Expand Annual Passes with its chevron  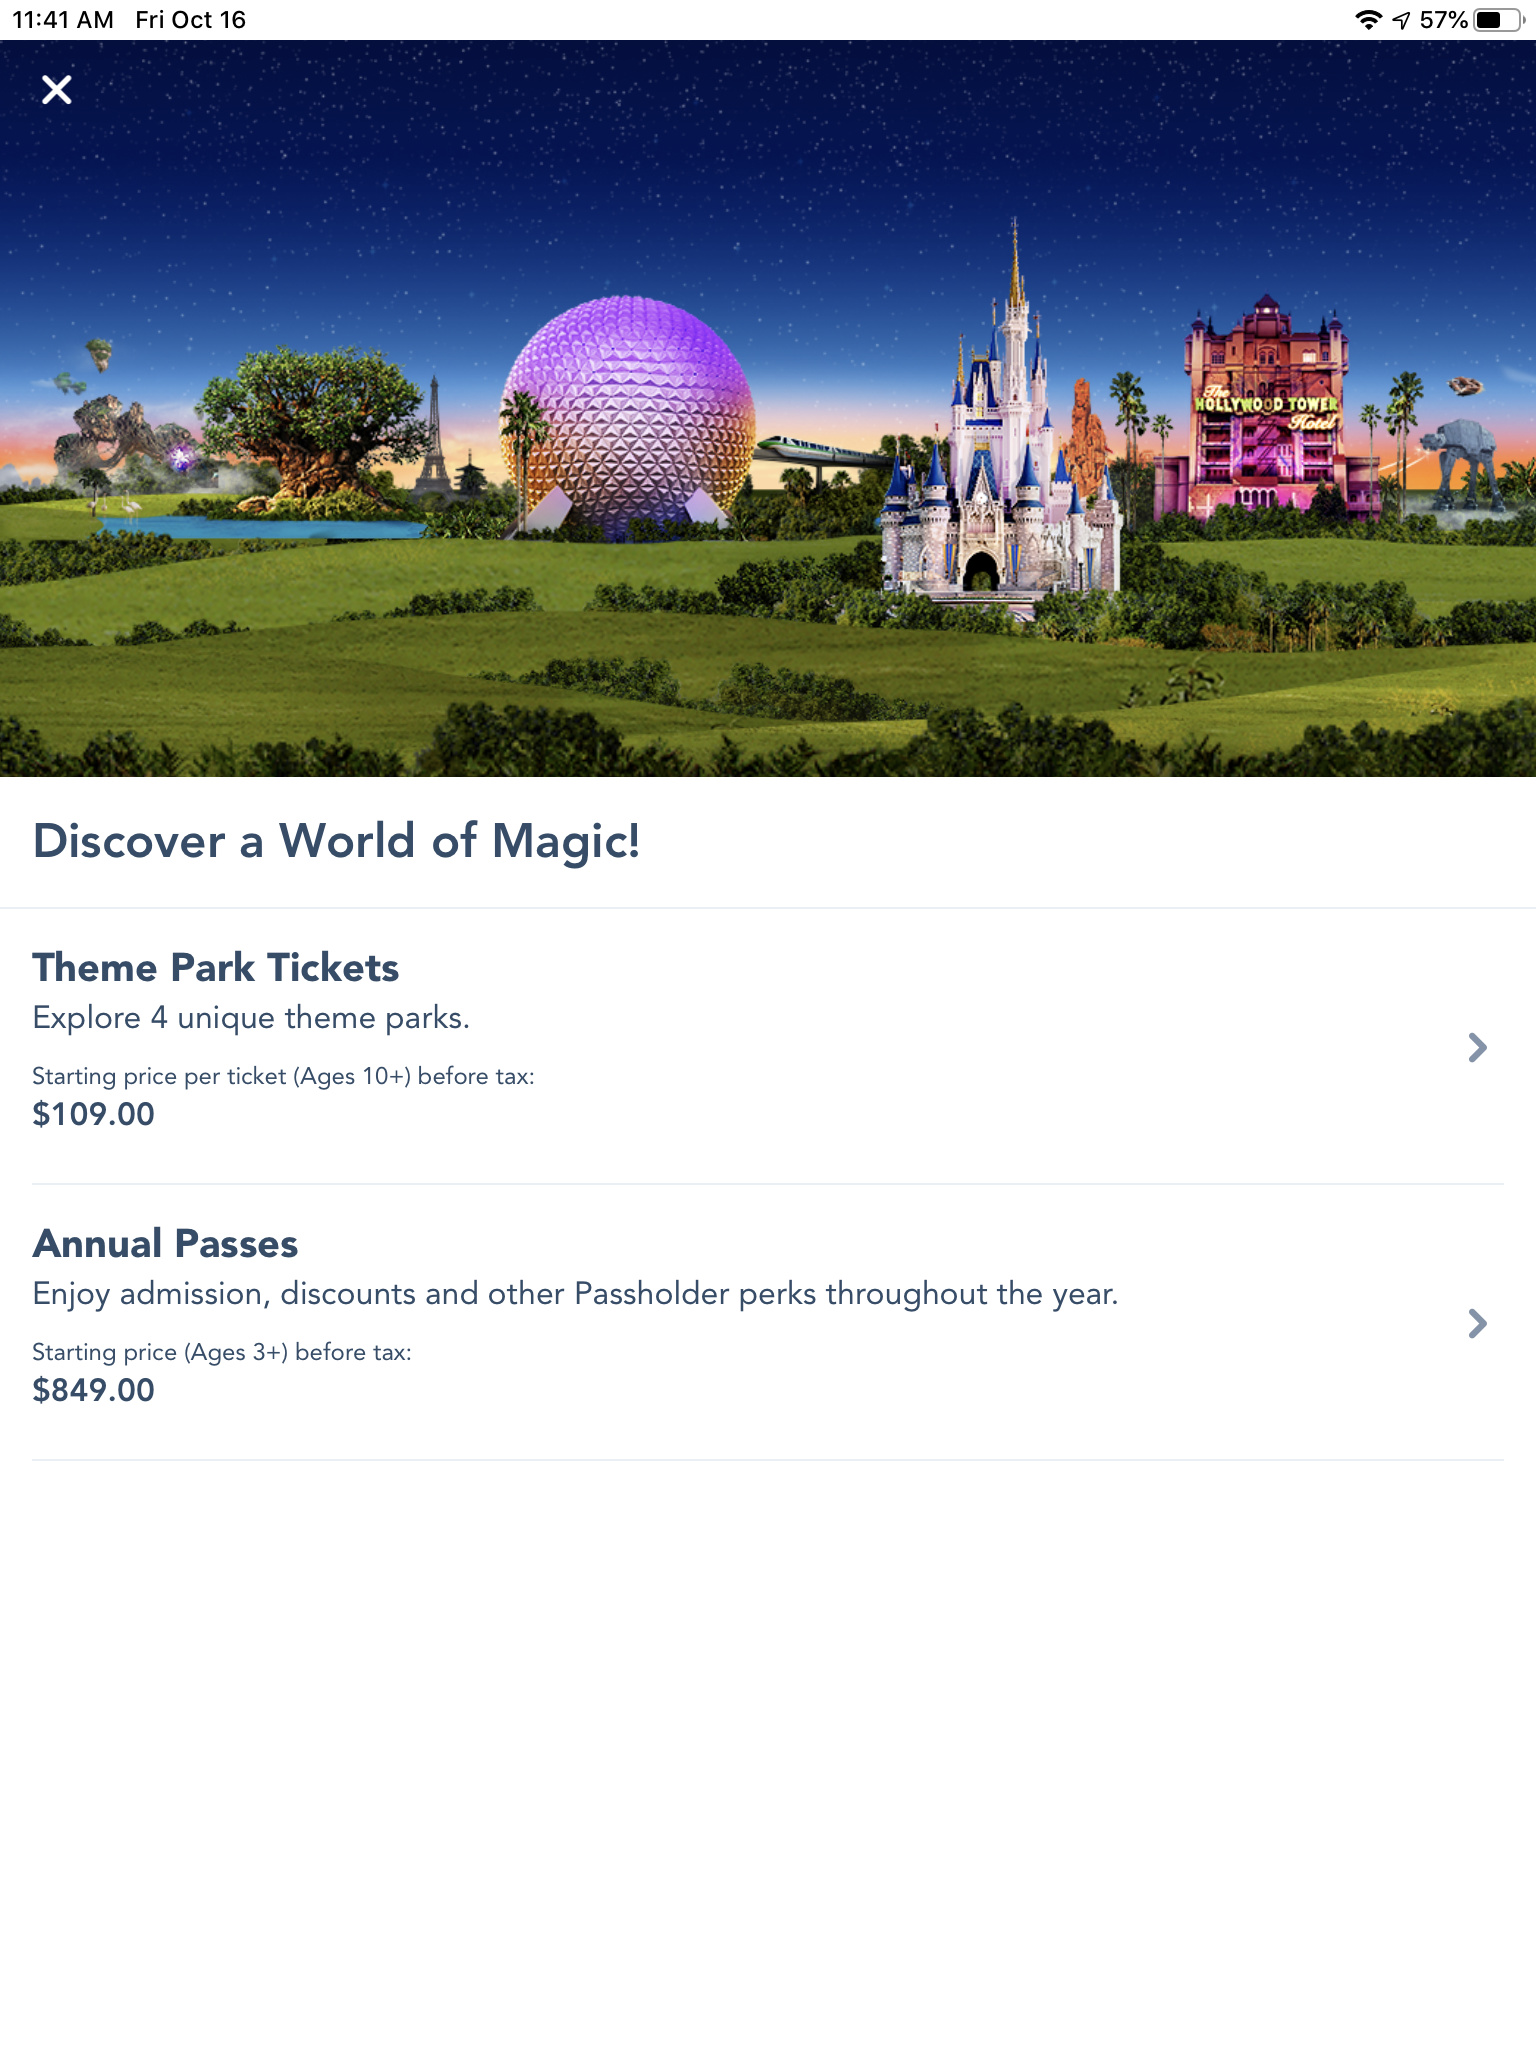pyautogui.click(x=1477, y=1323)
